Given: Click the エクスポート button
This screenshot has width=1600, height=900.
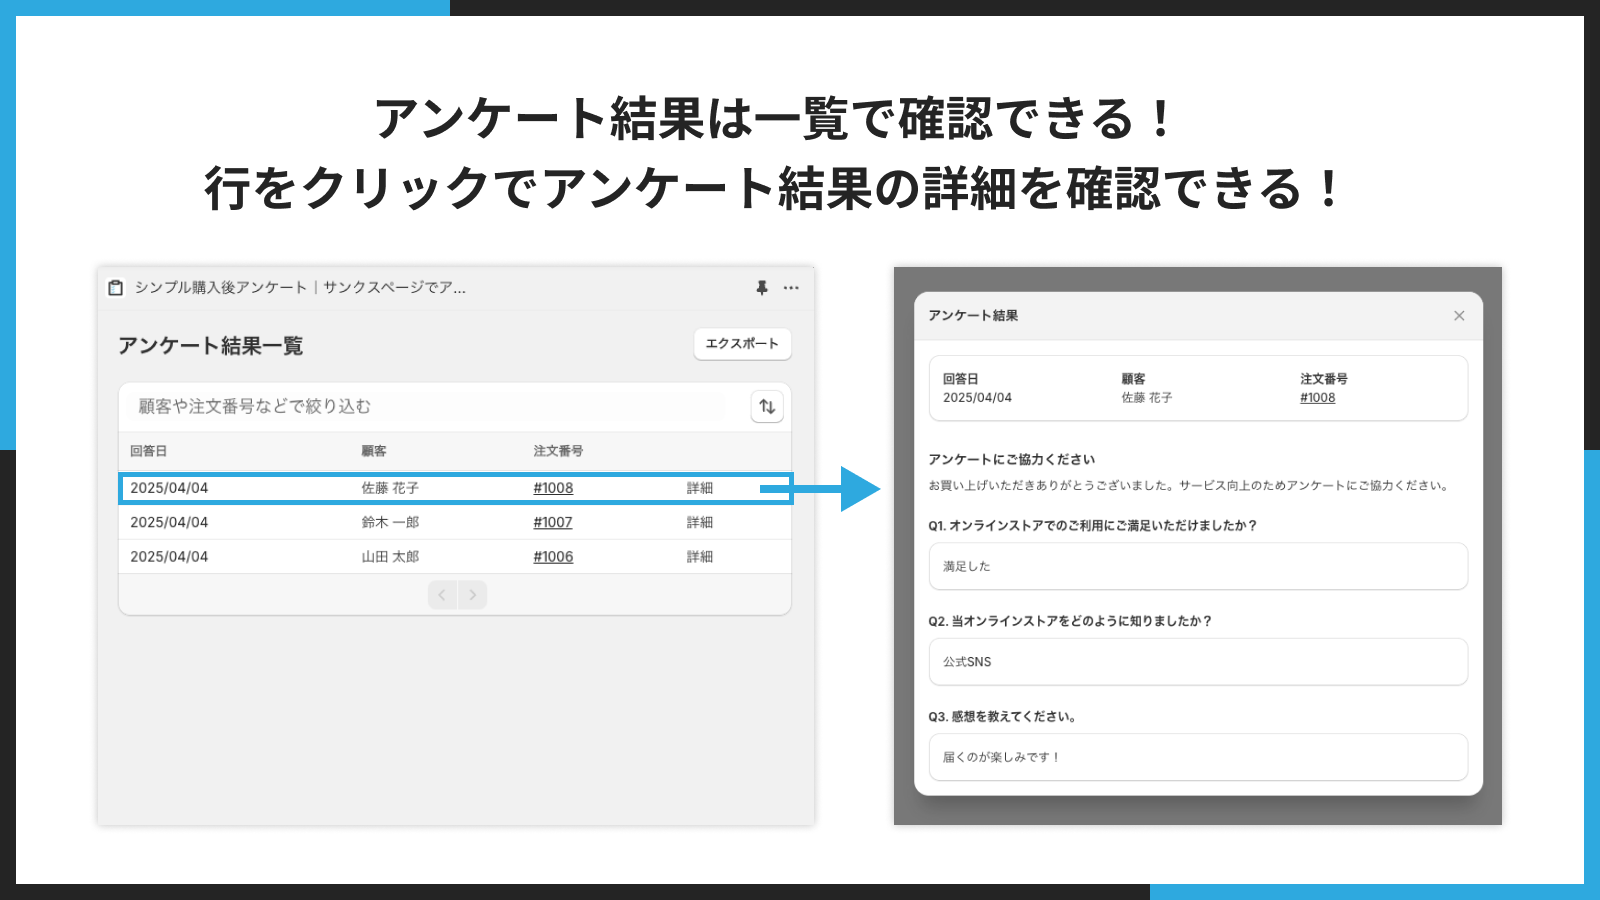Looking at the screenshot, I should [742, 344].
